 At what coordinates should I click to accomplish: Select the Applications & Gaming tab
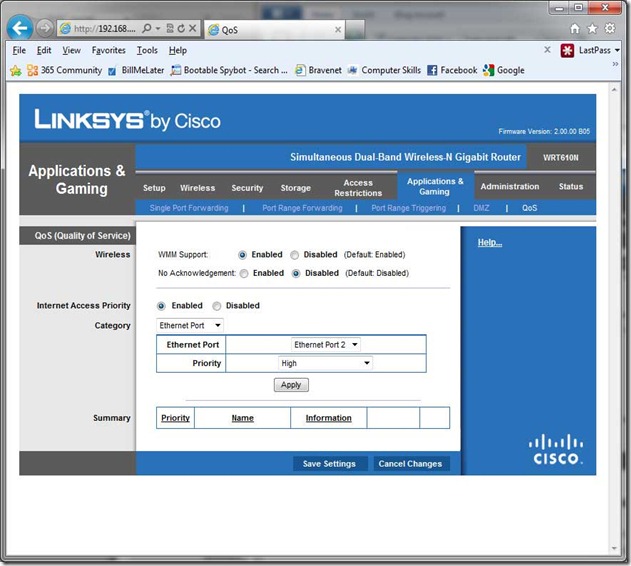pyautogui.click(x=435, y=186)
